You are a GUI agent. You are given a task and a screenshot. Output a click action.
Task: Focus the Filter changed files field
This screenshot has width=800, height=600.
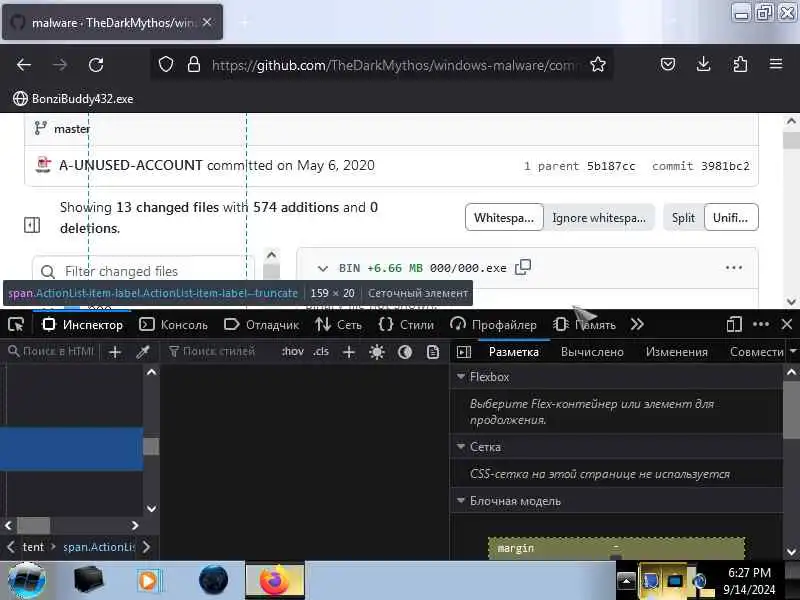(x=143, y=271)
